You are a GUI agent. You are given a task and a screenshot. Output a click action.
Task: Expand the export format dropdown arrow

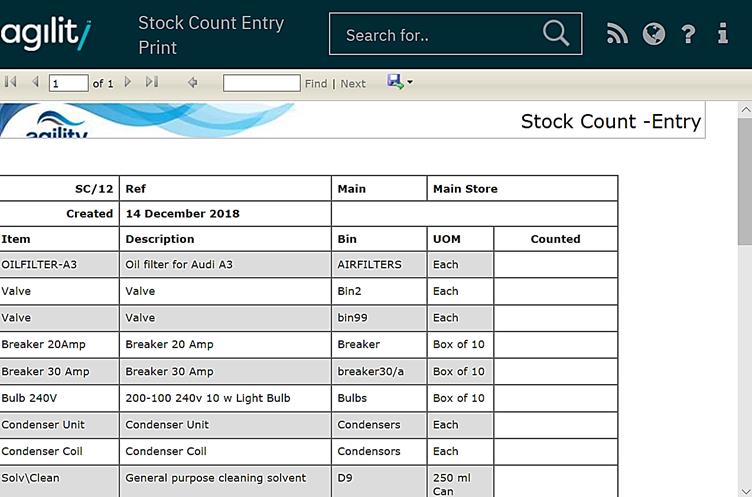click(410, 84)
